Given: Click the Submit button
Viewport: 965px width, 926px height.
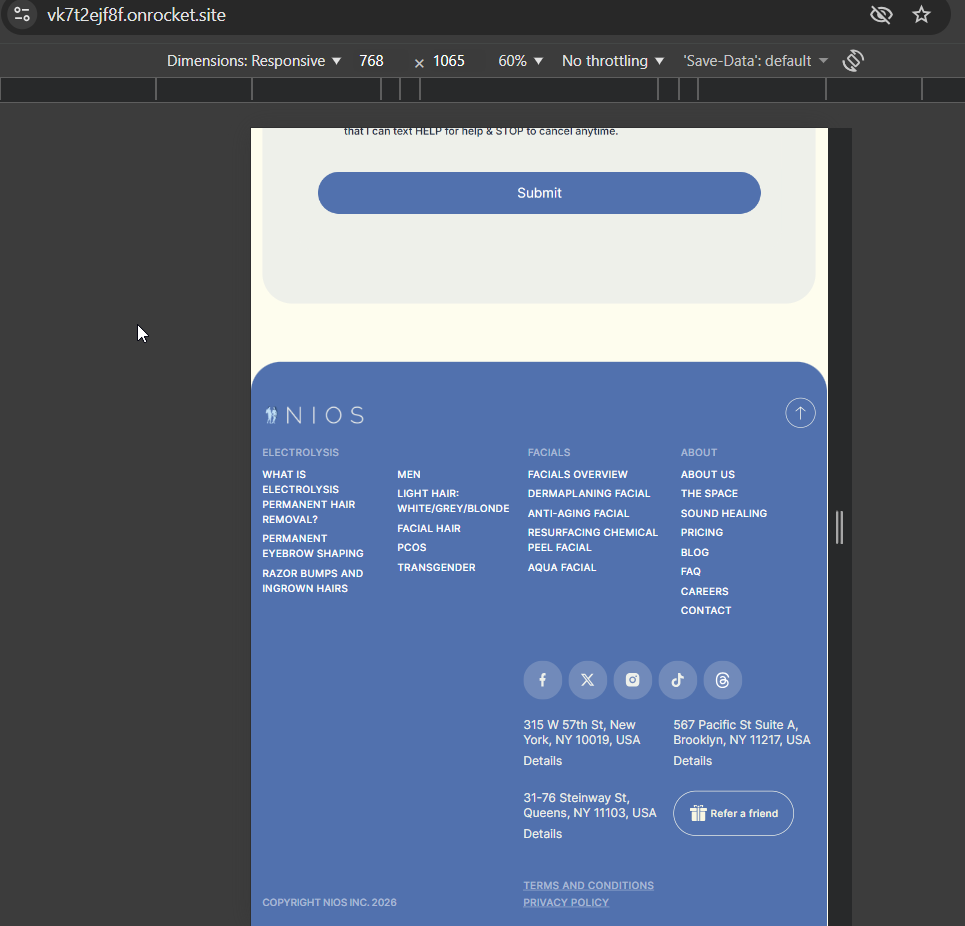Looking at the screenshot, I should [539, 193].
